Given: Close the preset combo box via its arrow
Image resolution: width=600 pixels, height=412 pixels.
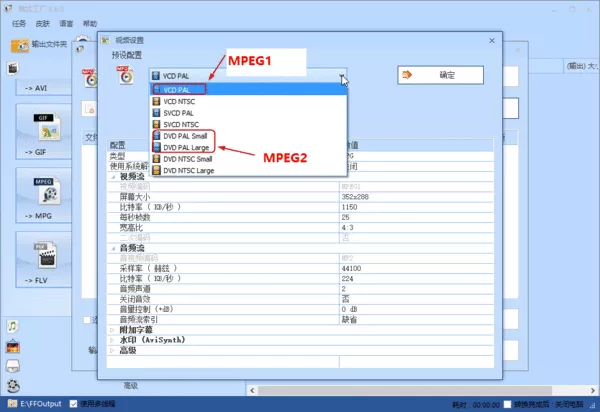Looking at the screenshot, I should click(x=341, y=76).
